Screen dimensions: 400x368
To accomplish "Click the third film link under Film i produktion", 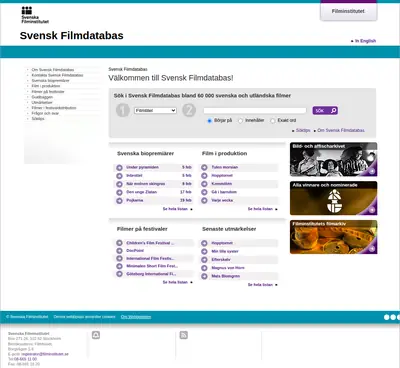I will [222, 184].
